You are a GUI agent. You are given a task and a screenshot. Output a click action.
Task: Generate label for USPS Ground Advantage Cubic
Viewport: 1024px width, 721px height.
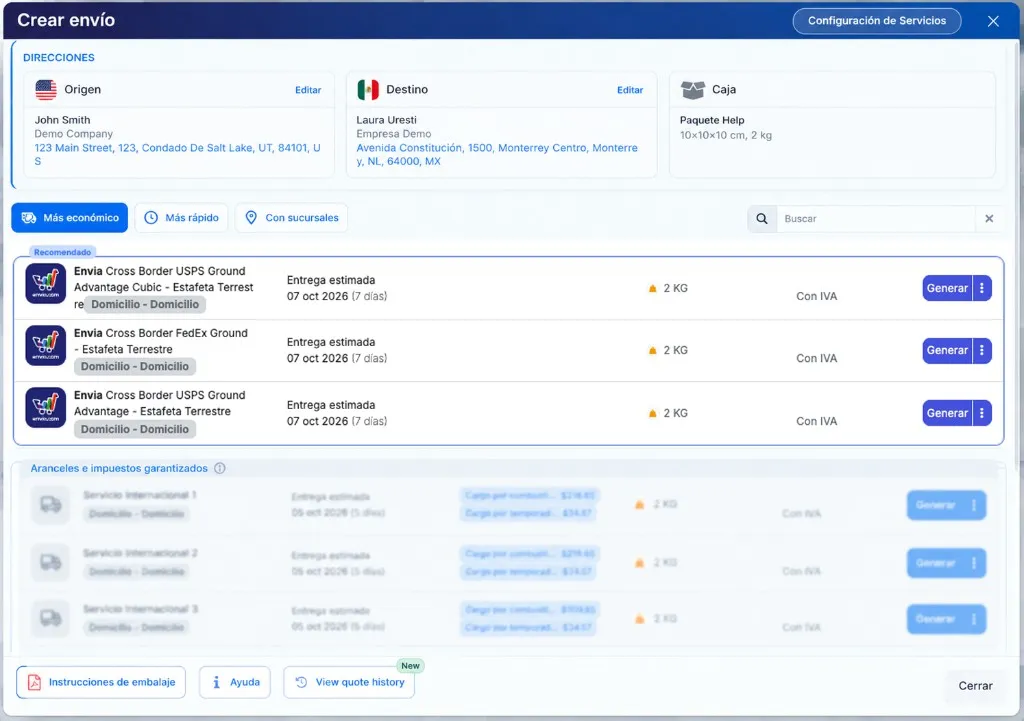(x=947, y=288)
